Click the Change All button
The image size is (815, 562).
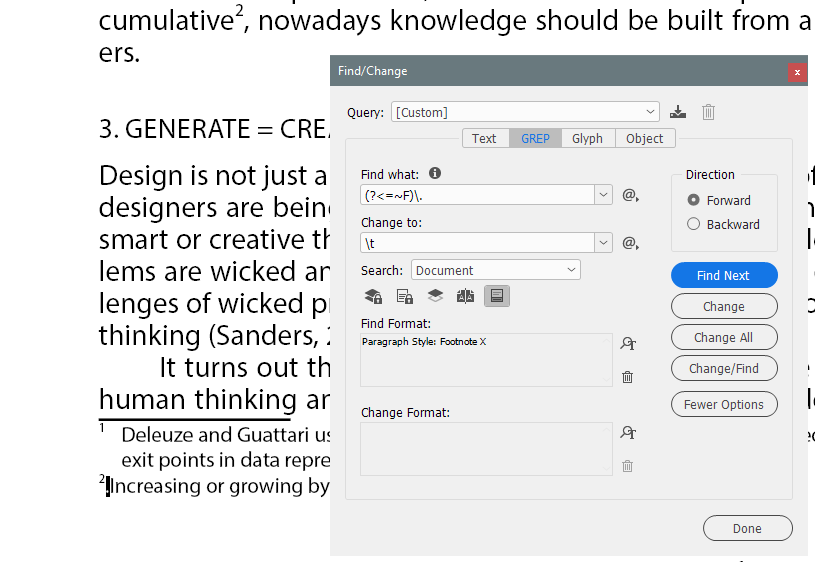coord(723,338)
